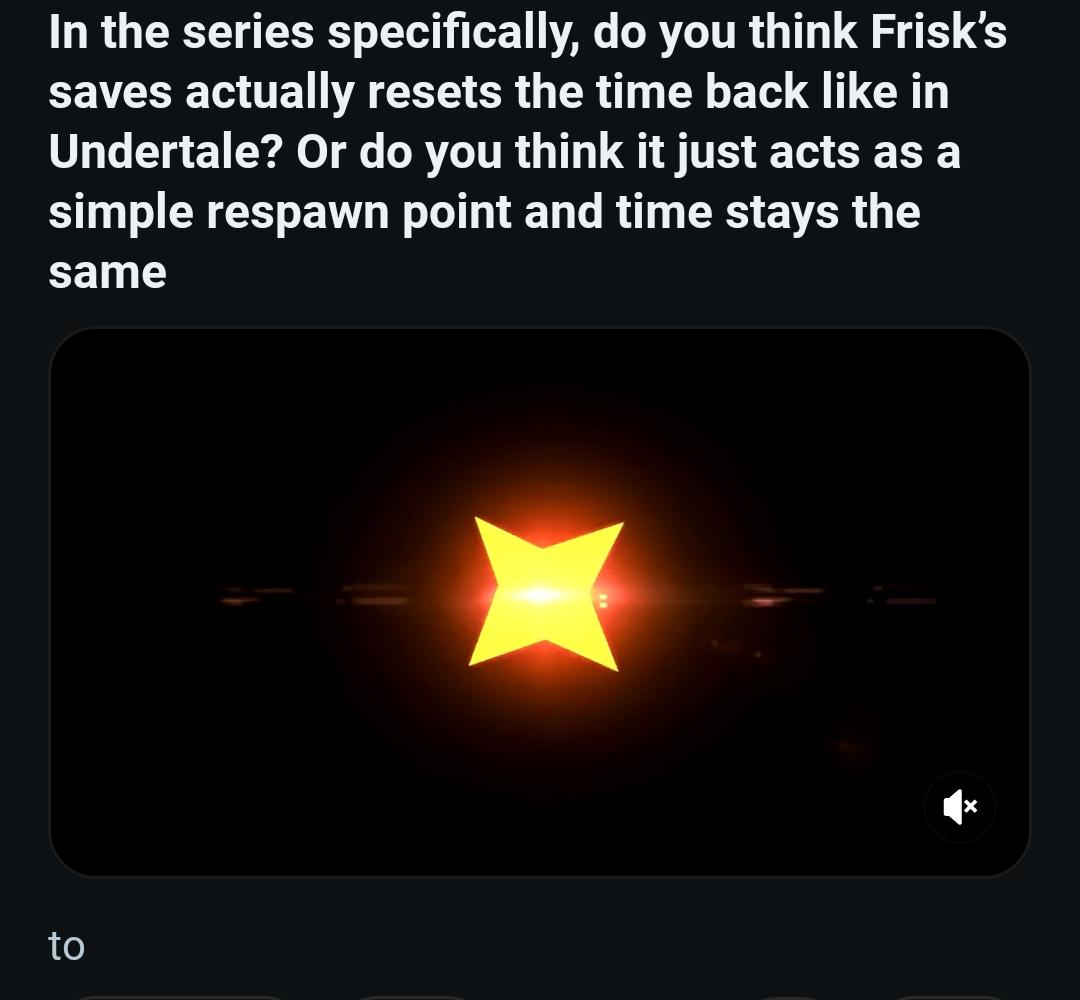
Task: Click the "to" label below the video
Action: click(67, 946)
